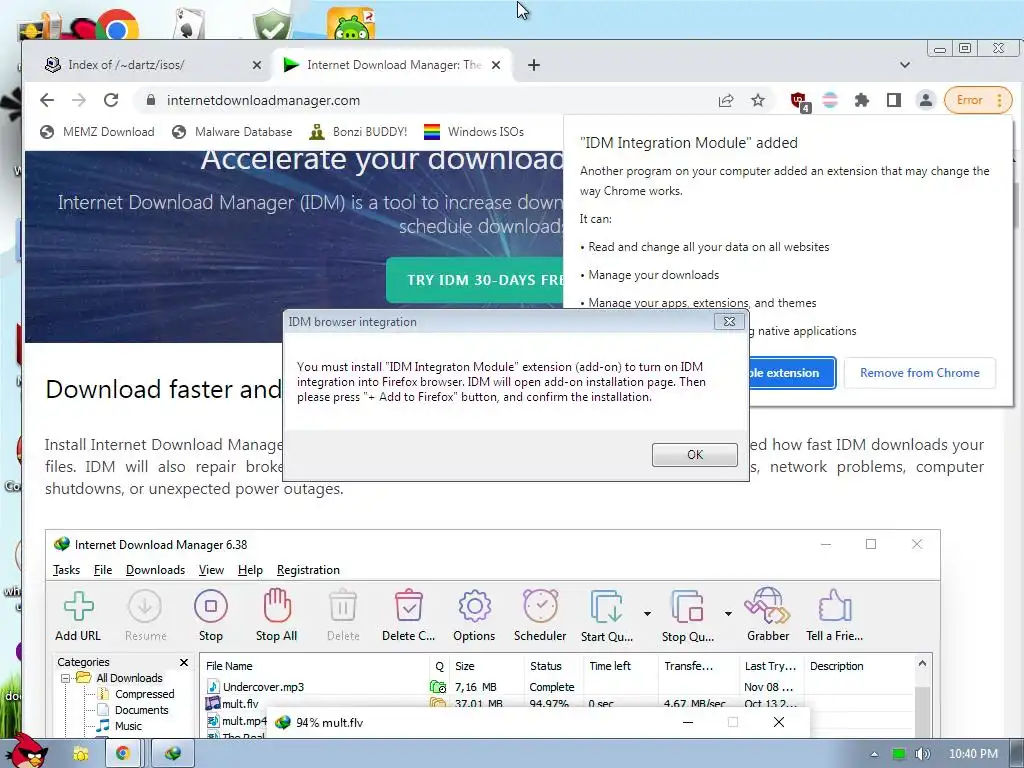Open the Downloads menu in IDM
Viewport: 1024px width, 768px height.
[x=155, y=570]
